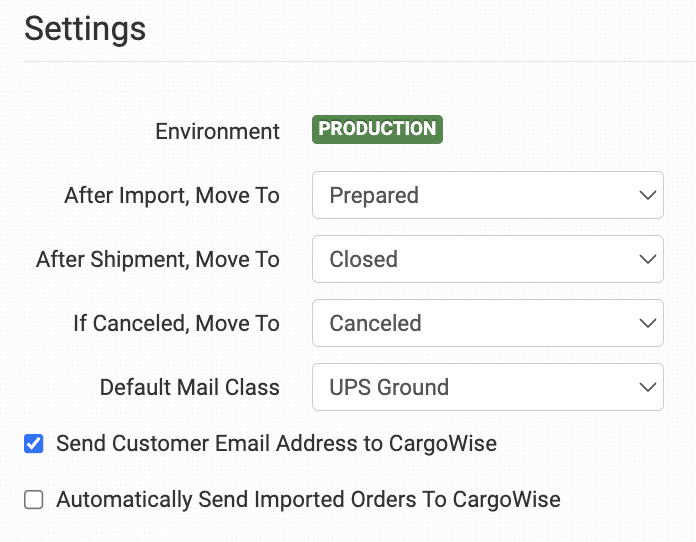Click the chevron arrow on Prepared select
The image size is (696, 542).
[646, 196]
